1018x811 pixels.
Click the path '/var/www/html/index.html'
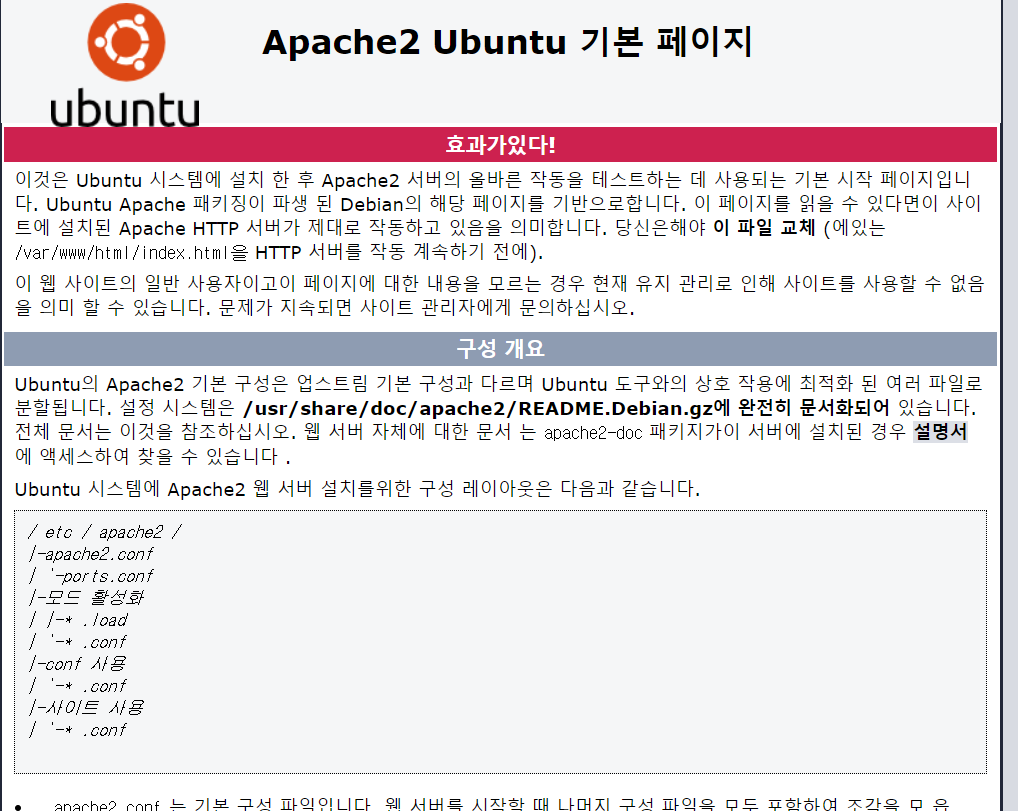(122, 253)
